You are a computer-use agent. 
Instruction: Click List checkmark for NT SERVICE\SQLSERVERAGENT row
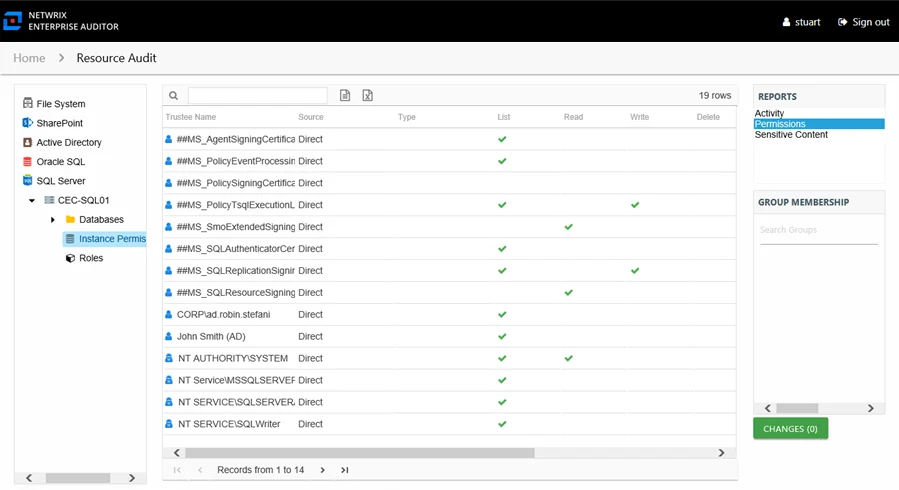pos(502,402)
